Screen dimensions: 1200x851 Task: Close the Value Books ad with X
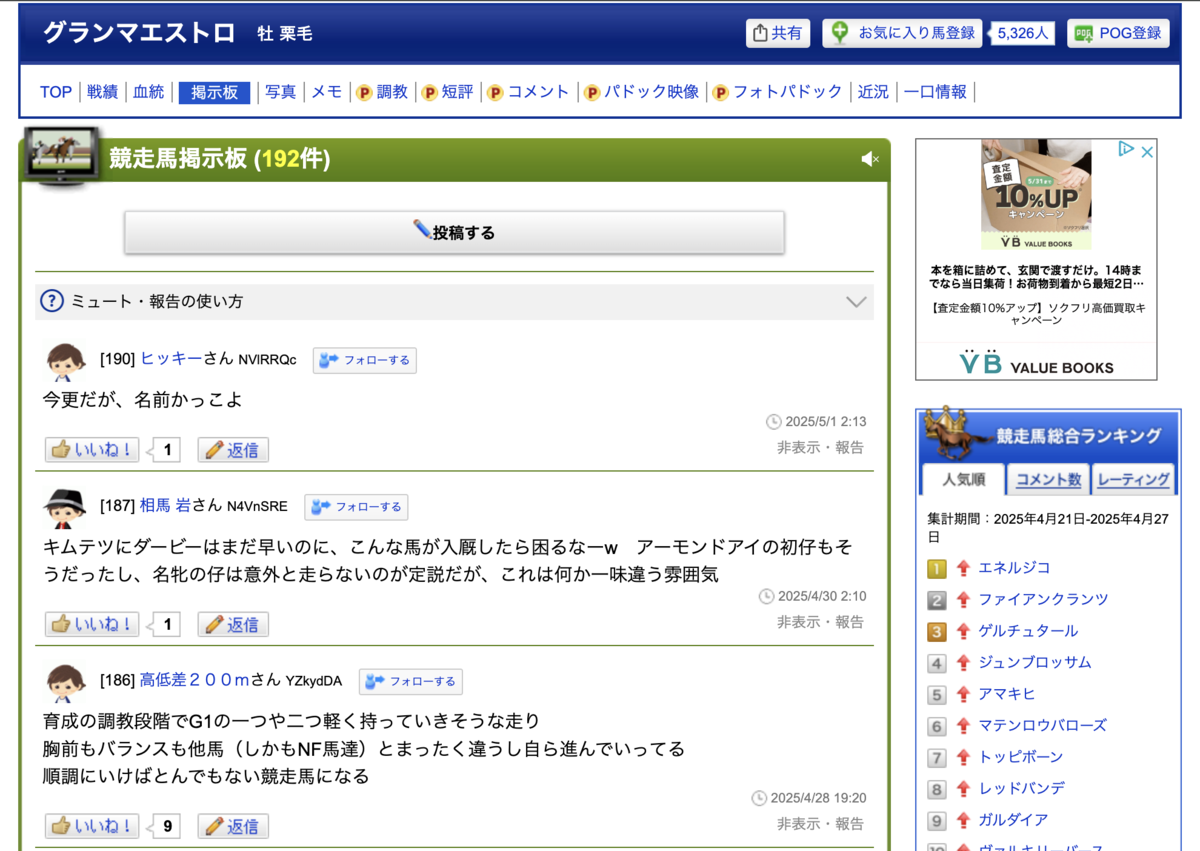[1148, 152]
